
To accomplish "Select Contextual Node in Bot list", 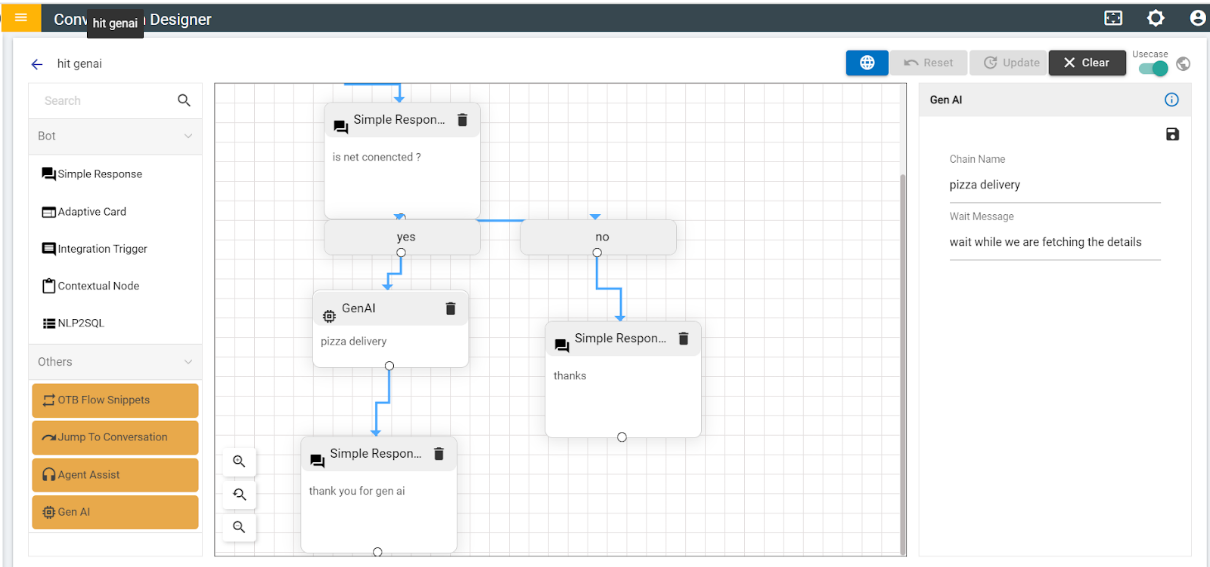I will pyautogui.click(x=90, y=286).
